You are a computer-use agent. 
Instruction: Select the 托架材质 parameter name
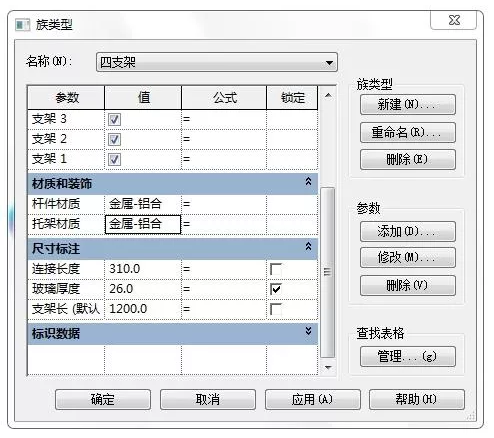56,224
